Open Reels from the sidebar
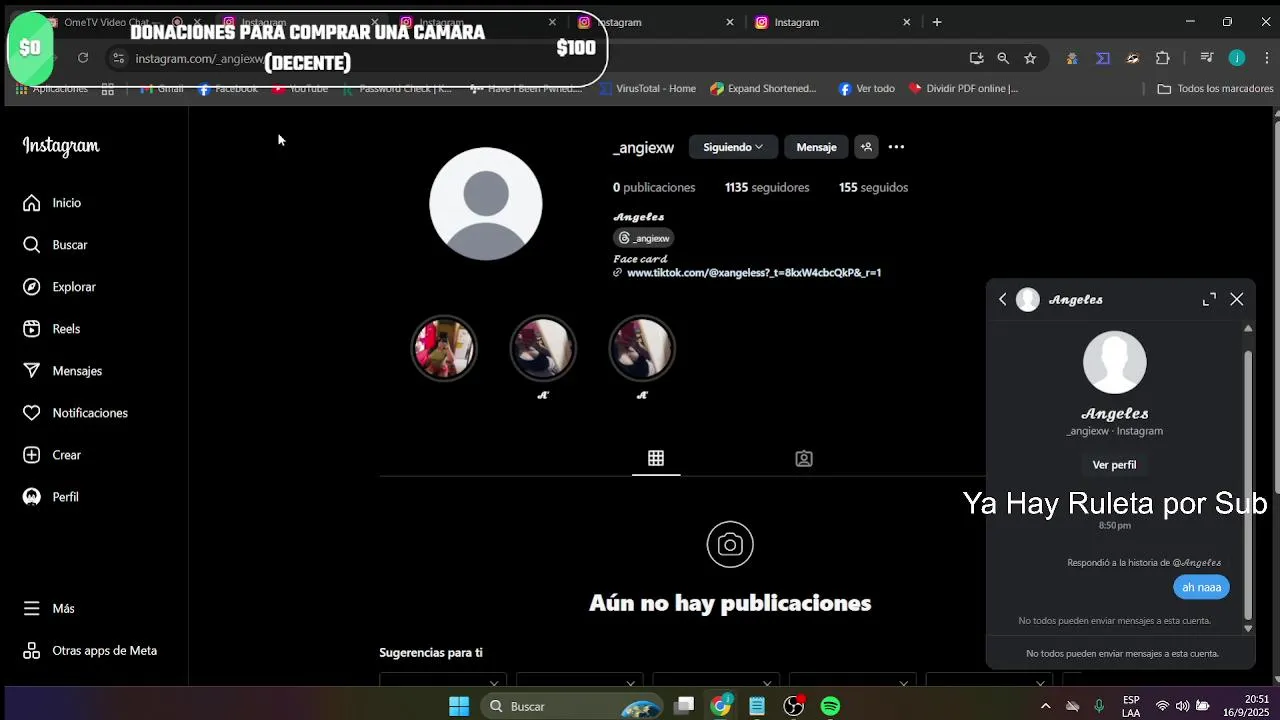The height and width of the screenshot is (720, 1280). (52, 329)
